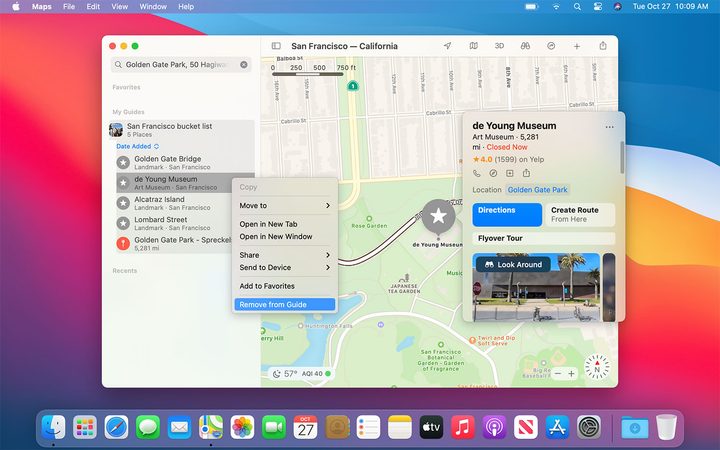Viewport: 720px width, 450px height.
Task: Click the share icon in toolbar
Action: 603,45
